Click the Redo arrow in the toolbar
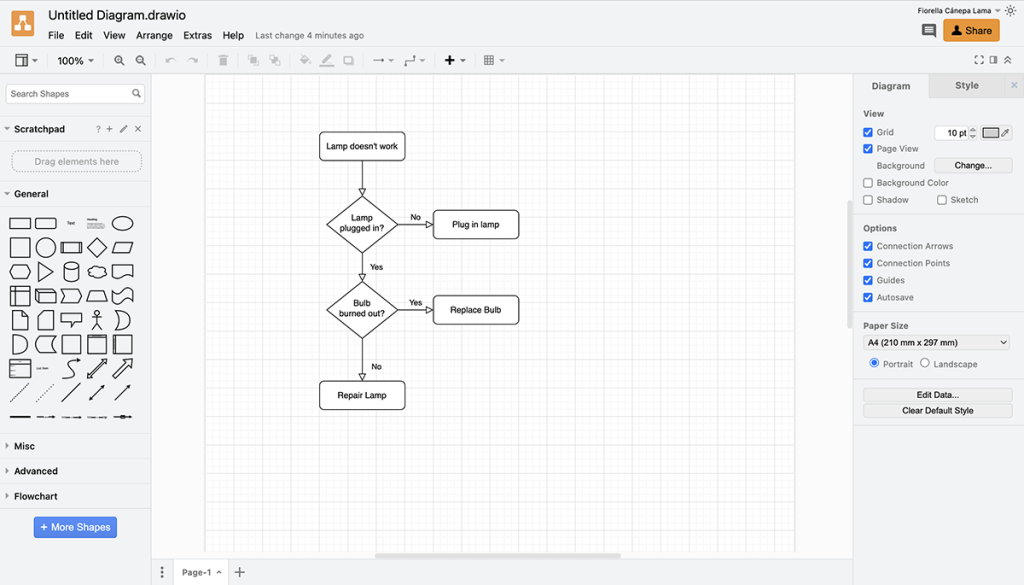 (x=191, y=60)
